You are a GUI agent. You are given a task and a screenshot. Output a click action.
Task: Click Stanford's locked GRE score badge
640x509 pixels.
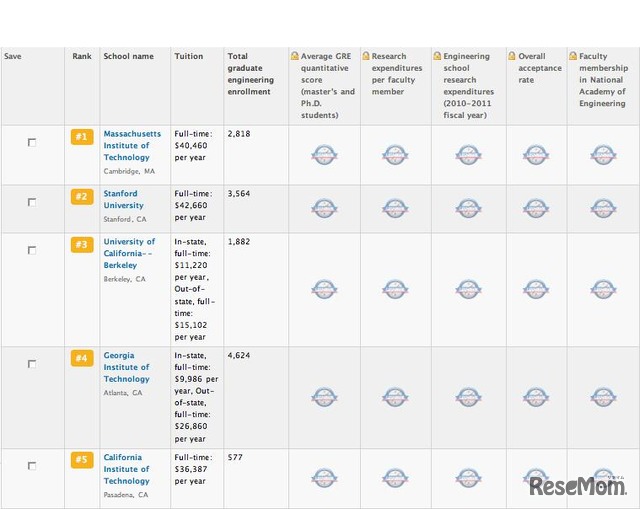click(x=324, y=208)
